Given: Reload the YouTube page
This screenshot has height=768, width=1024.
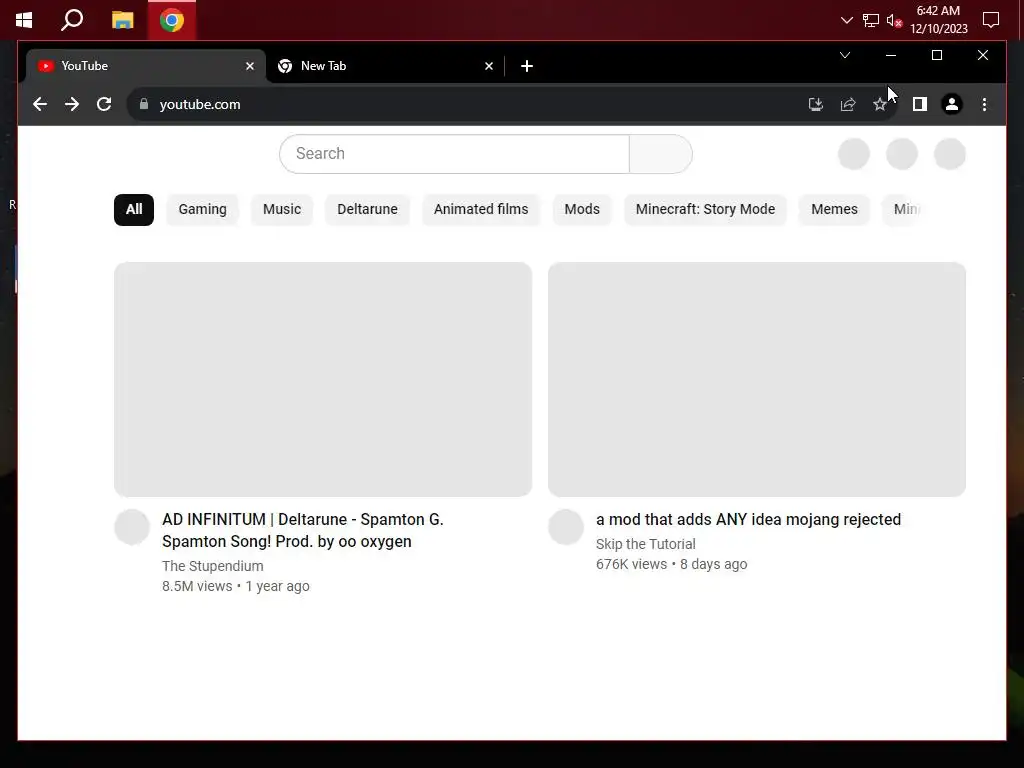Looking at the screenshot, I should click(x=104, y=104).
